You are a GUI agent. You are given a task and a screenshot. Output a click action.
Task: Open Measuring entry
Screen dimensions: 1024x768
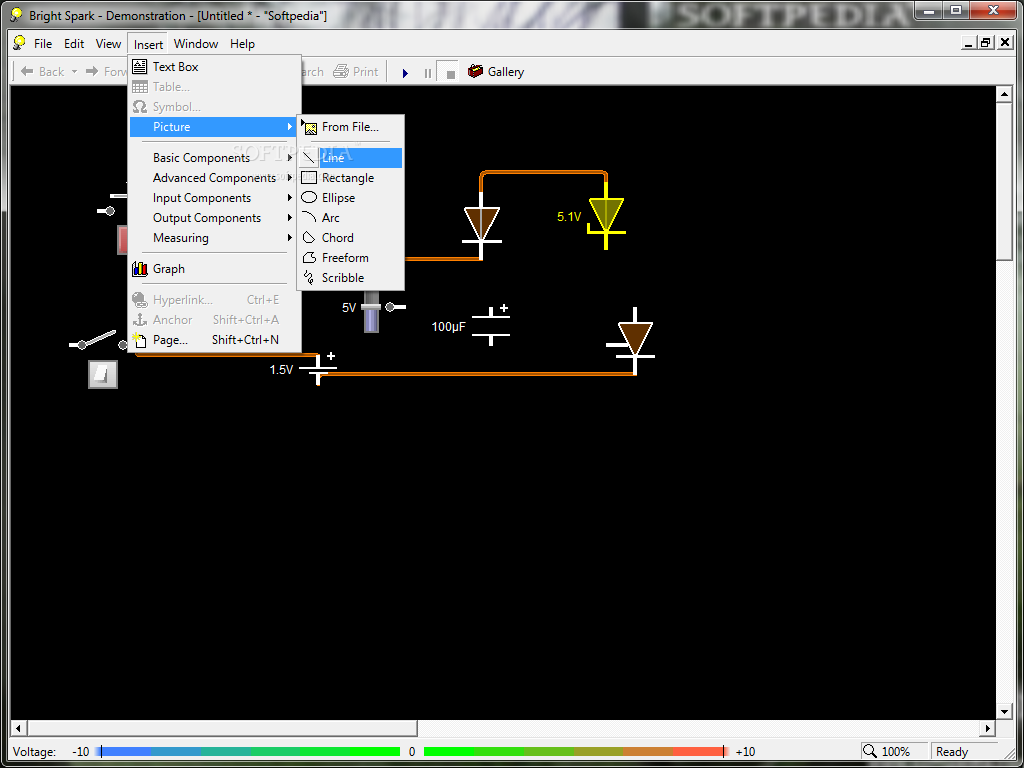pyautogui.click(x=214, y=238)
